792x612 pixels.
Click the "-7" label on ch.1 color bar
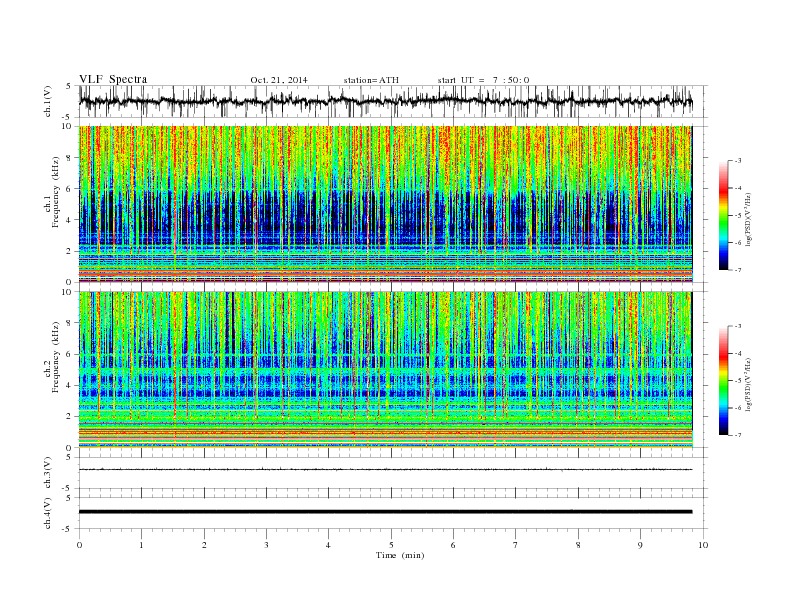(737, 270)
